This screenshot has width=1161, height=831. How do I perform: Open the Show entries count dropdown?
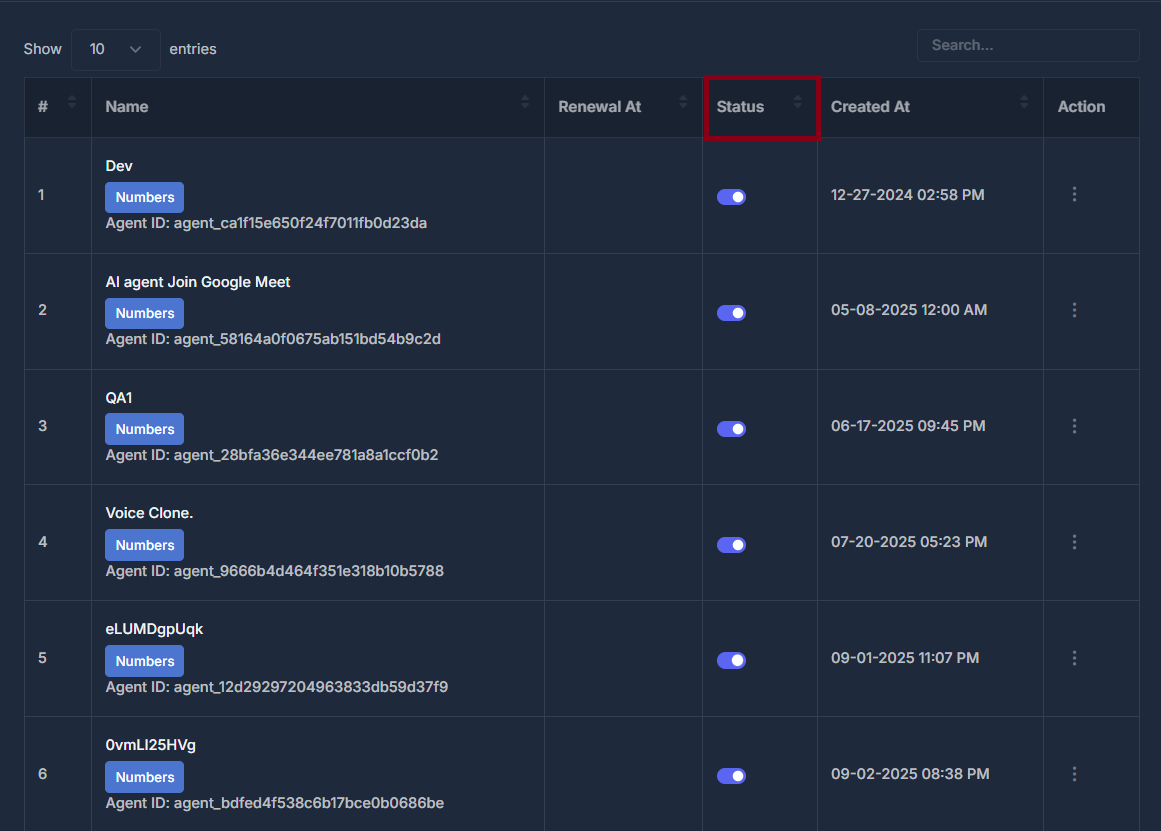click(116, 50)
